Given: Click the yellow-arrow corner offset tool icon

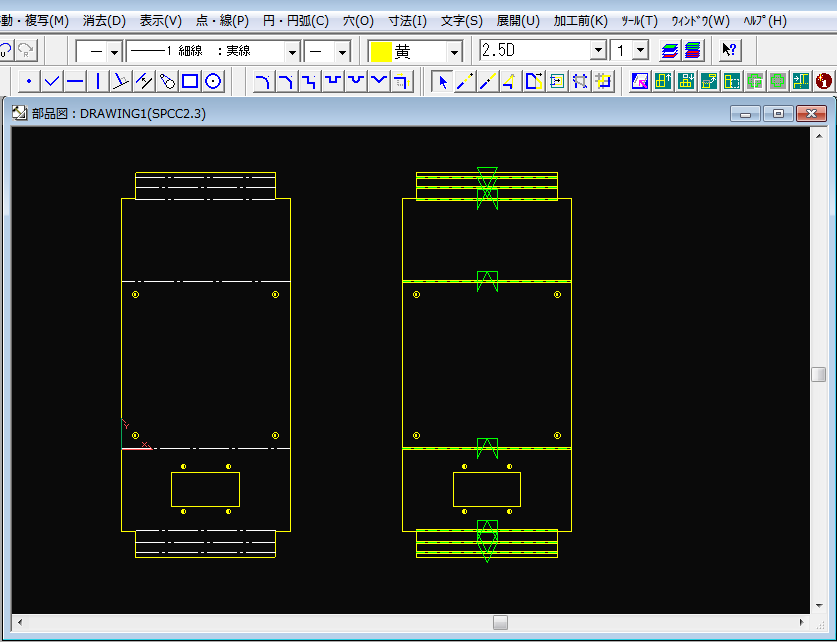Looking at the screenshot, I should coord(401,82).
